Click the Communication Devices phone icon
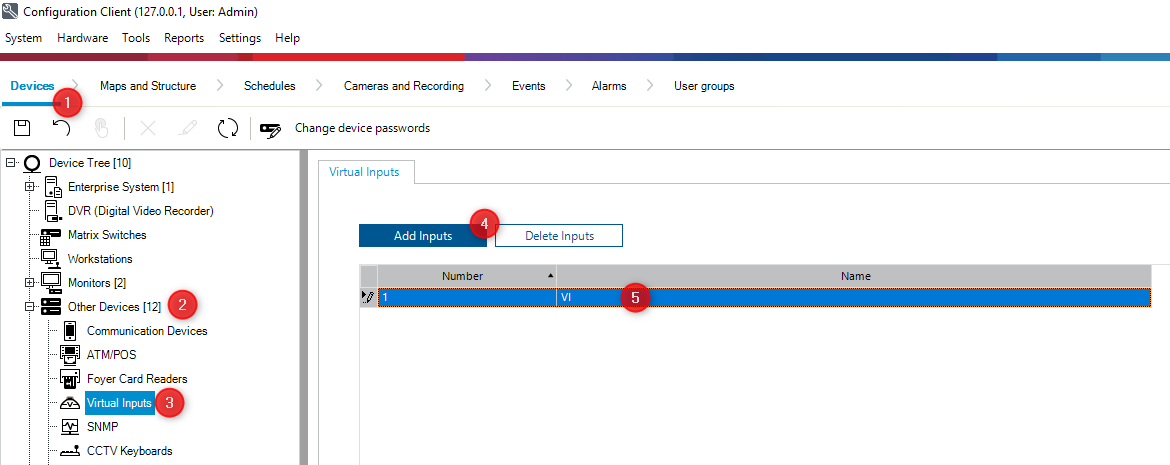The image size is (1170, 465). (70, 331)
